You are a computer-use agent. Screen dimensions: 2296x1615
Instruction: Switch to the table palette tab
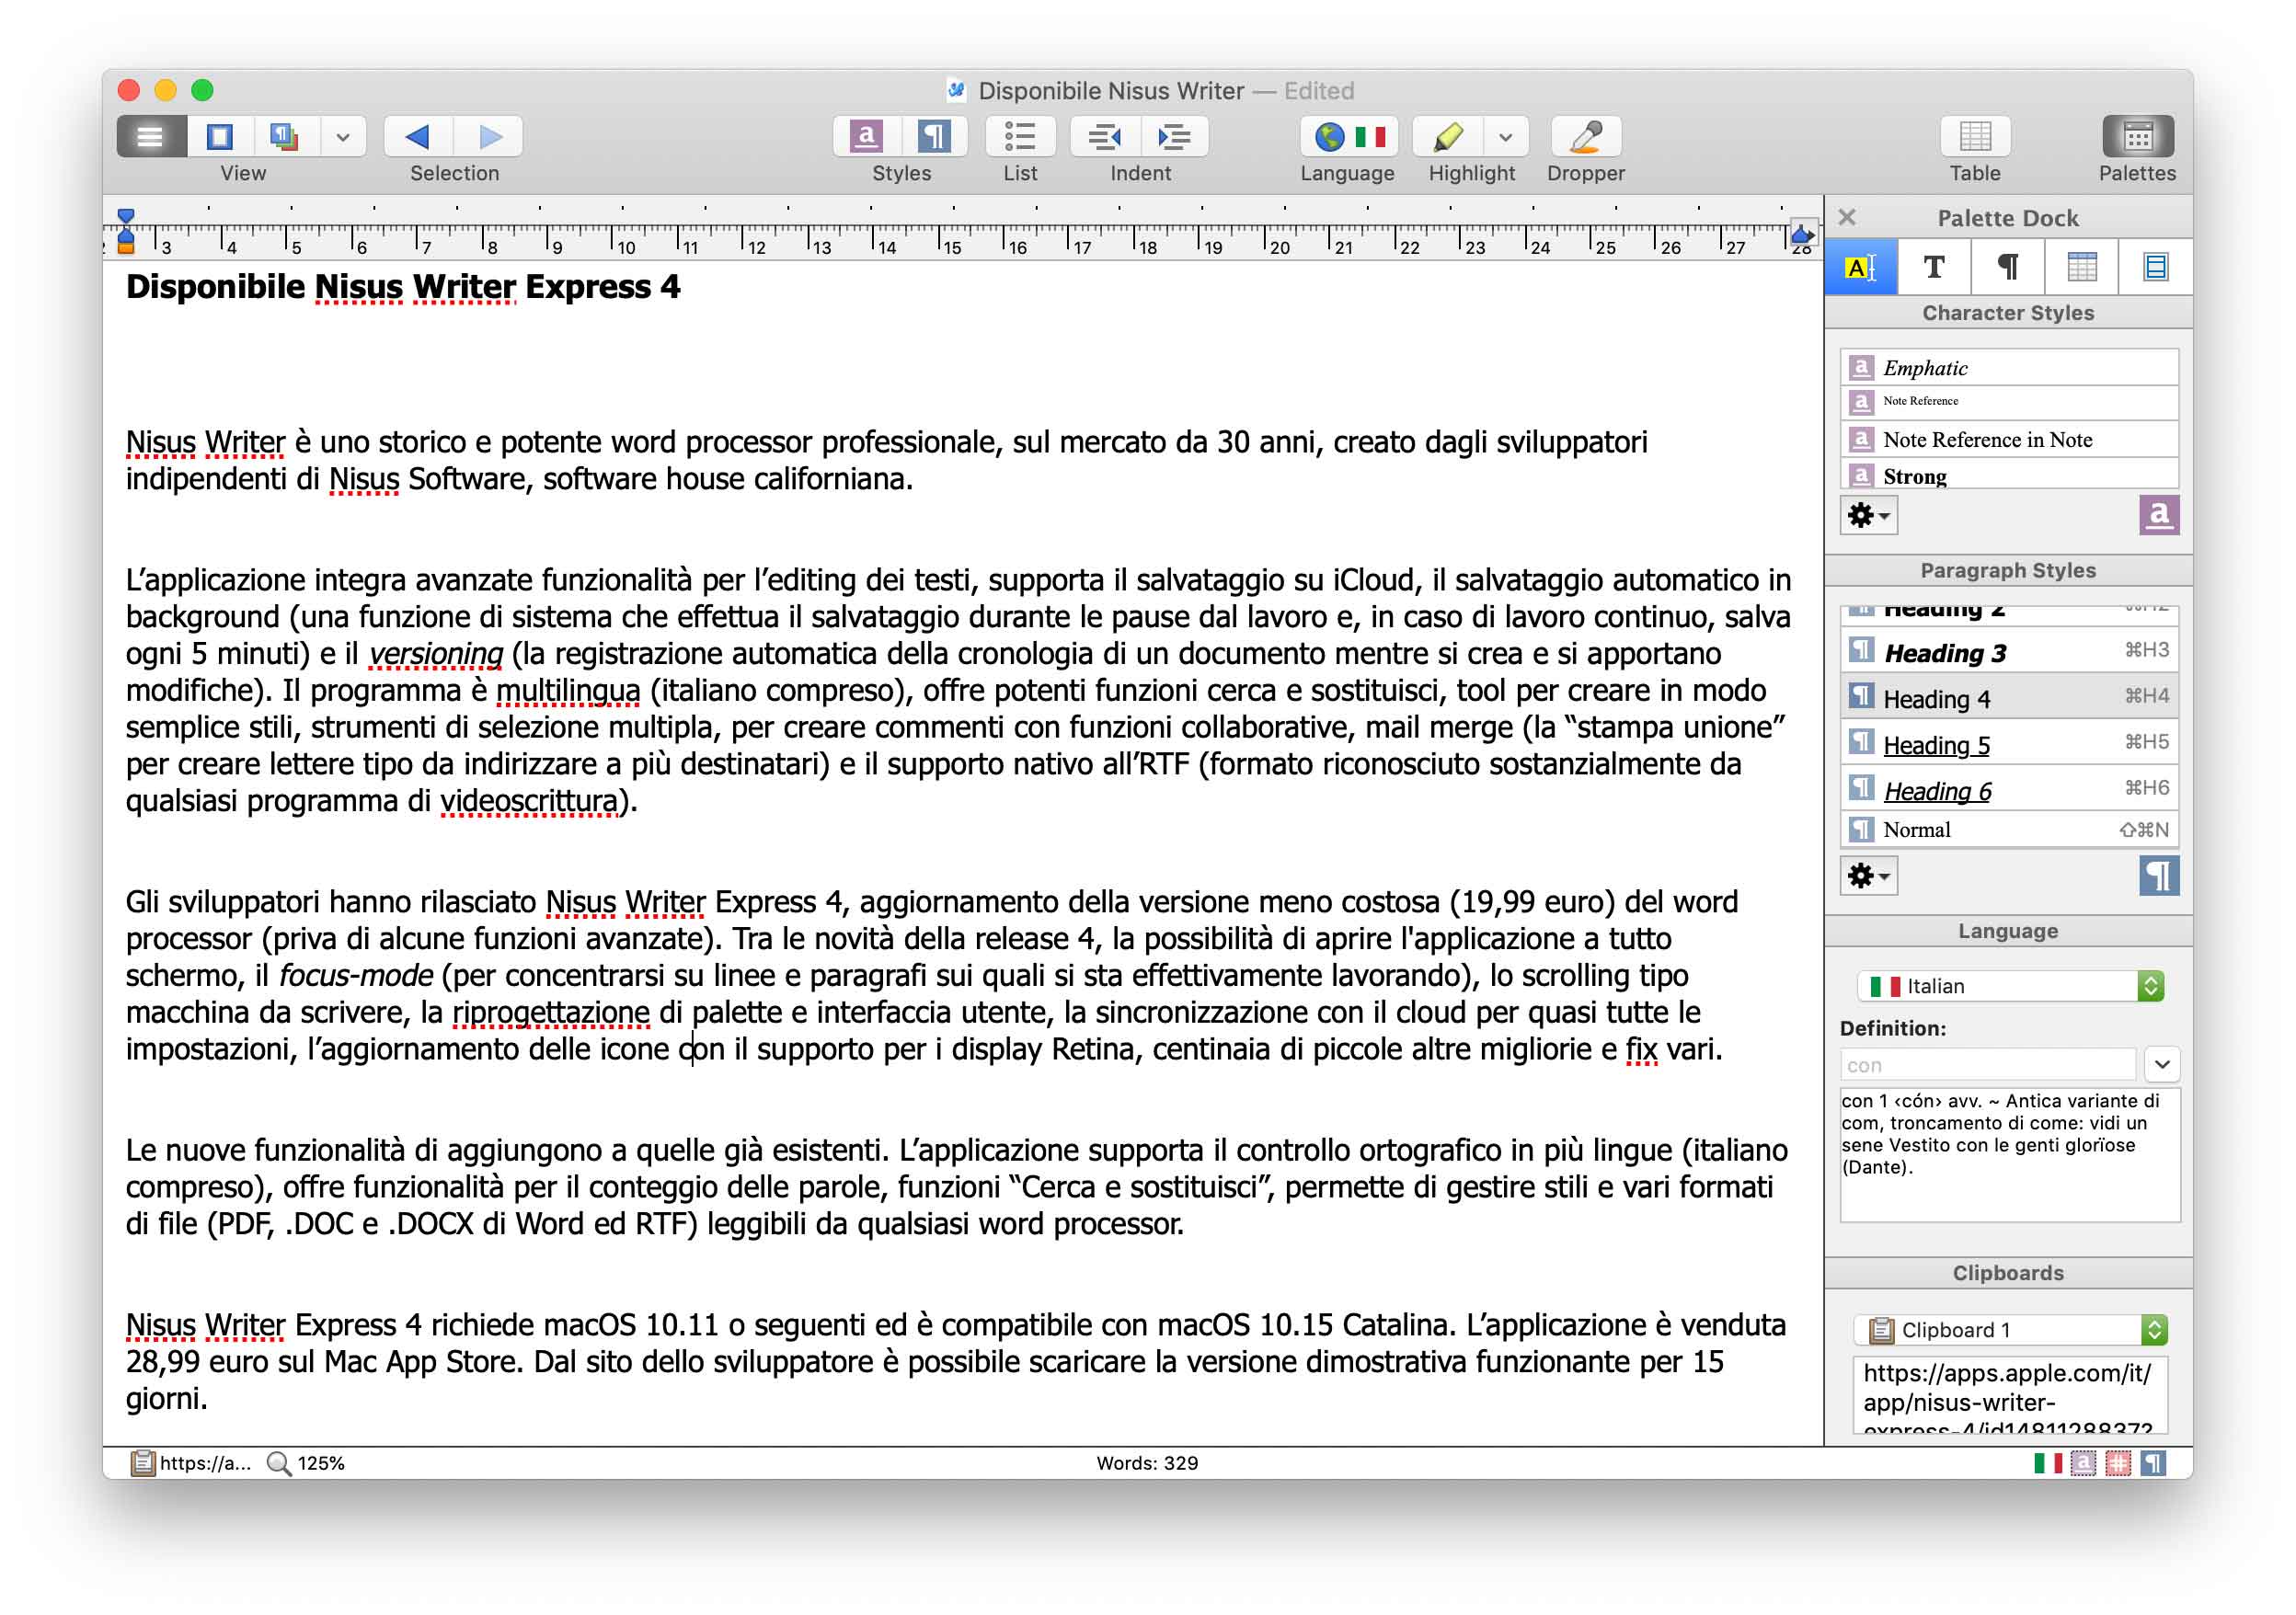(x=2081, y=267)
